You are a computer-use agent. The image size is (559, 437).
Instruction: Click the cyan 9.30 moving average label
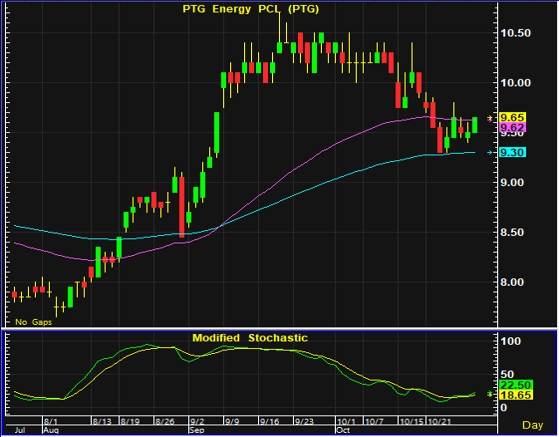coord(512,153)
